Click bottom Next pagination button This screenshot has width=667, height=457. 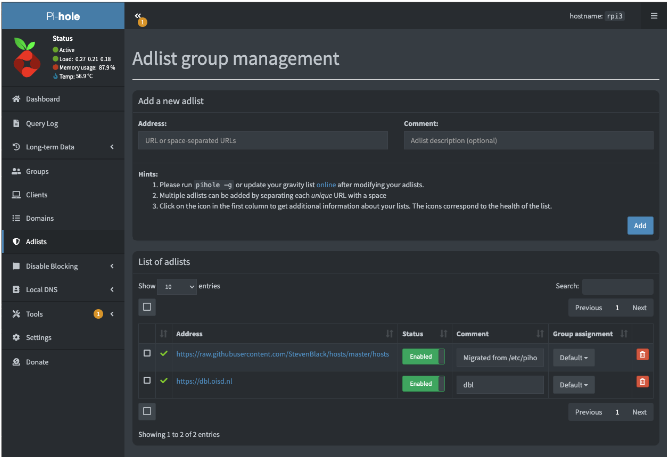point(639,412)
